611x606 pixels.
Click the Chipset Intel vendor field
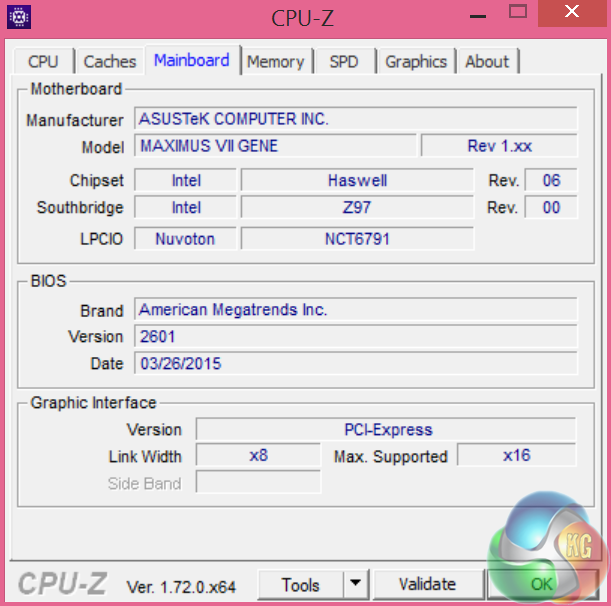[x=185, y=180]
